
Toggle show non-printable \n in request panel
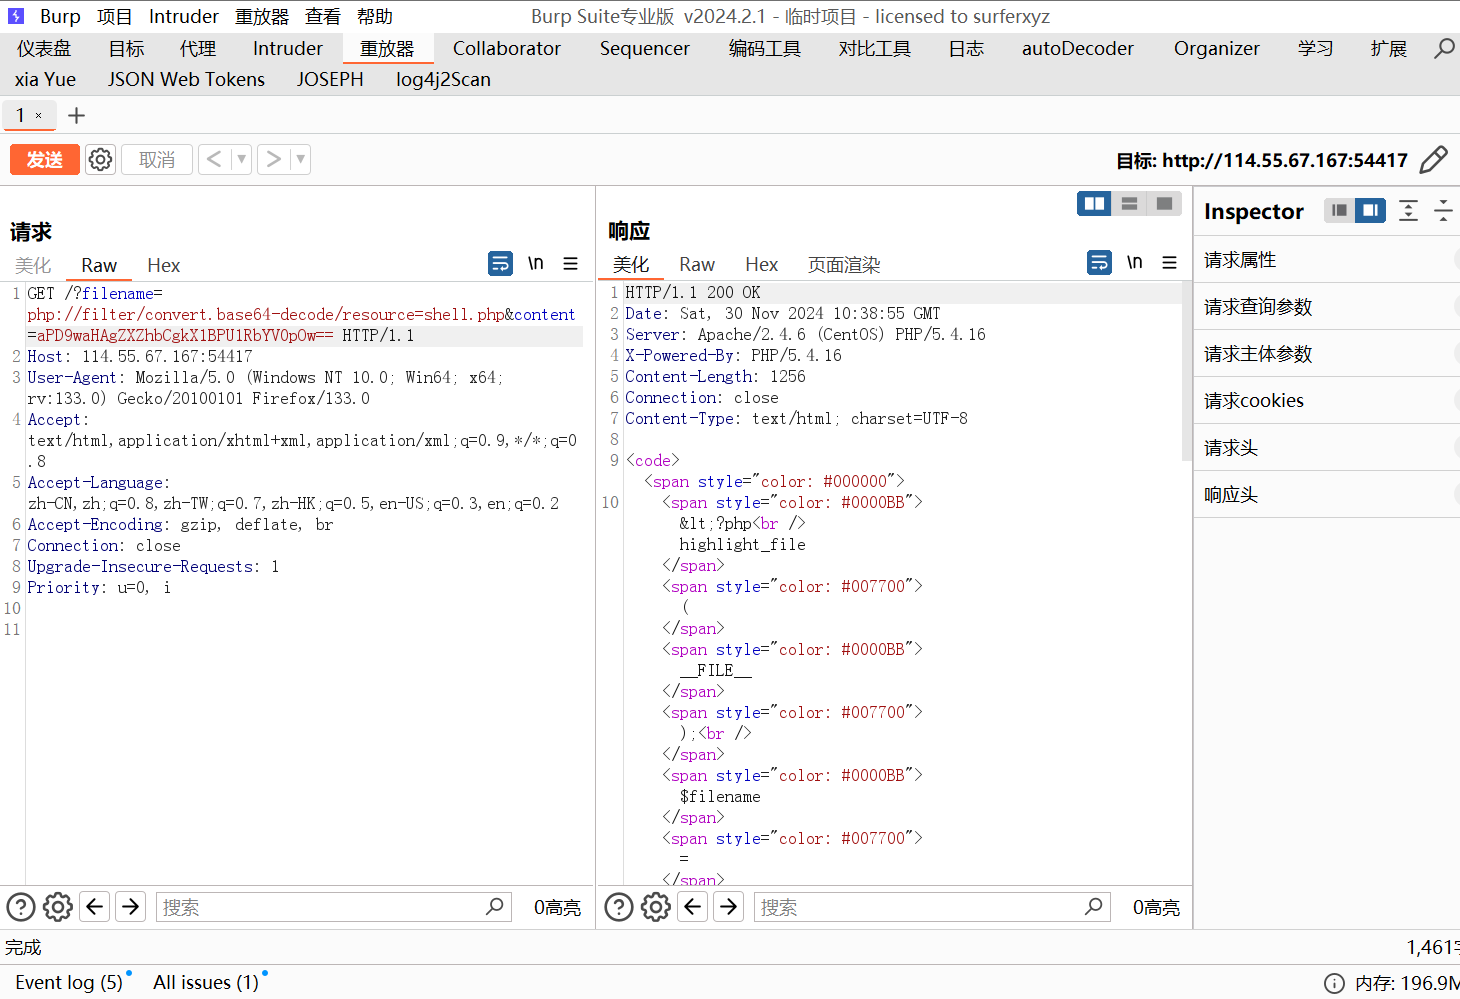click(x=536, y=263)
